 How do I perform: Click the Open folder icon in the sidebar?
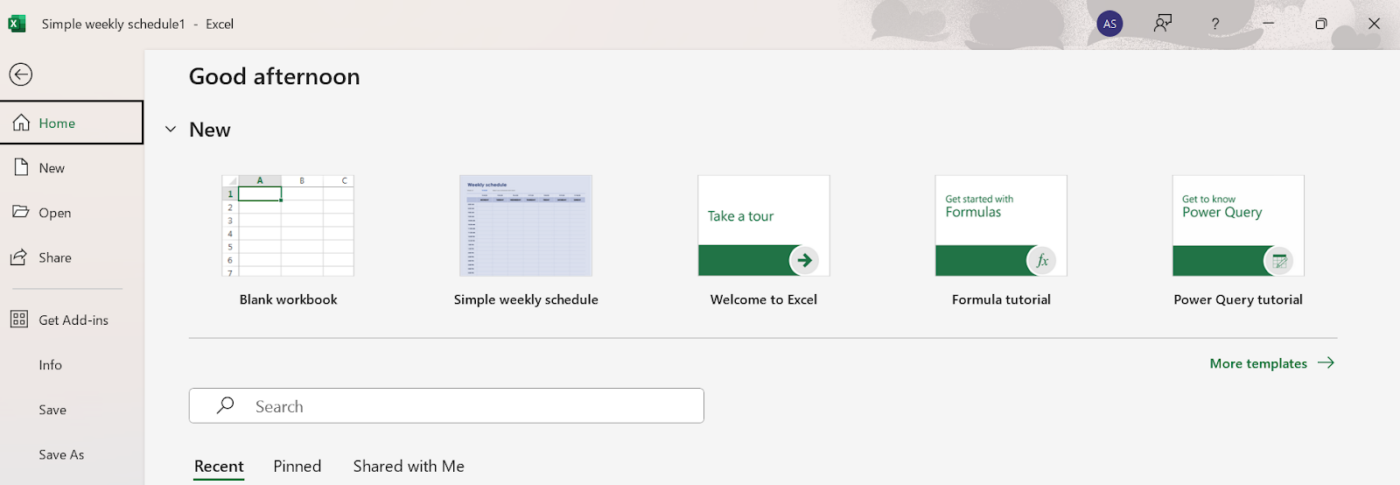[x=20, y=212]
